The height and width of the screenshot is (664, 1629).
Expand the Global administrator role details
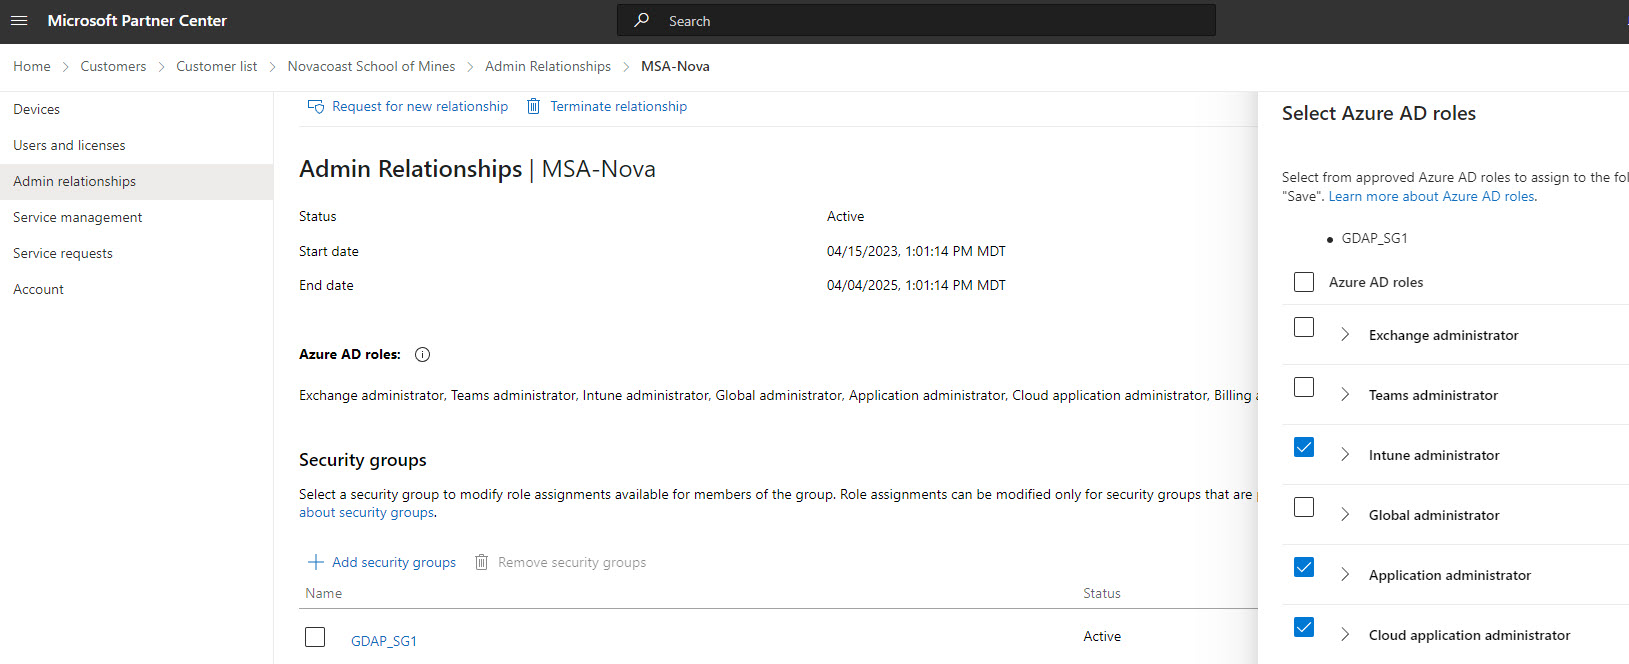[x=1345, y=515]
